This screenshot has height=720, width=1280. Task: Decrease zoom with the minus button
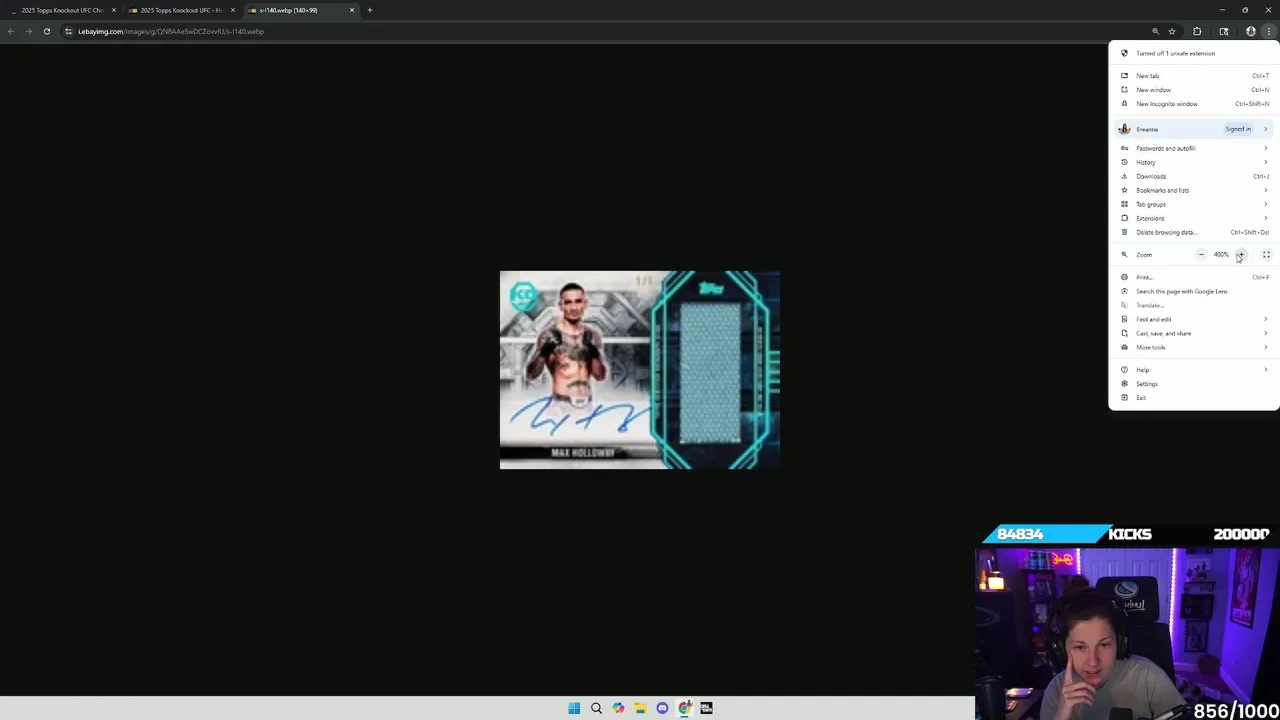(1201, 255)
